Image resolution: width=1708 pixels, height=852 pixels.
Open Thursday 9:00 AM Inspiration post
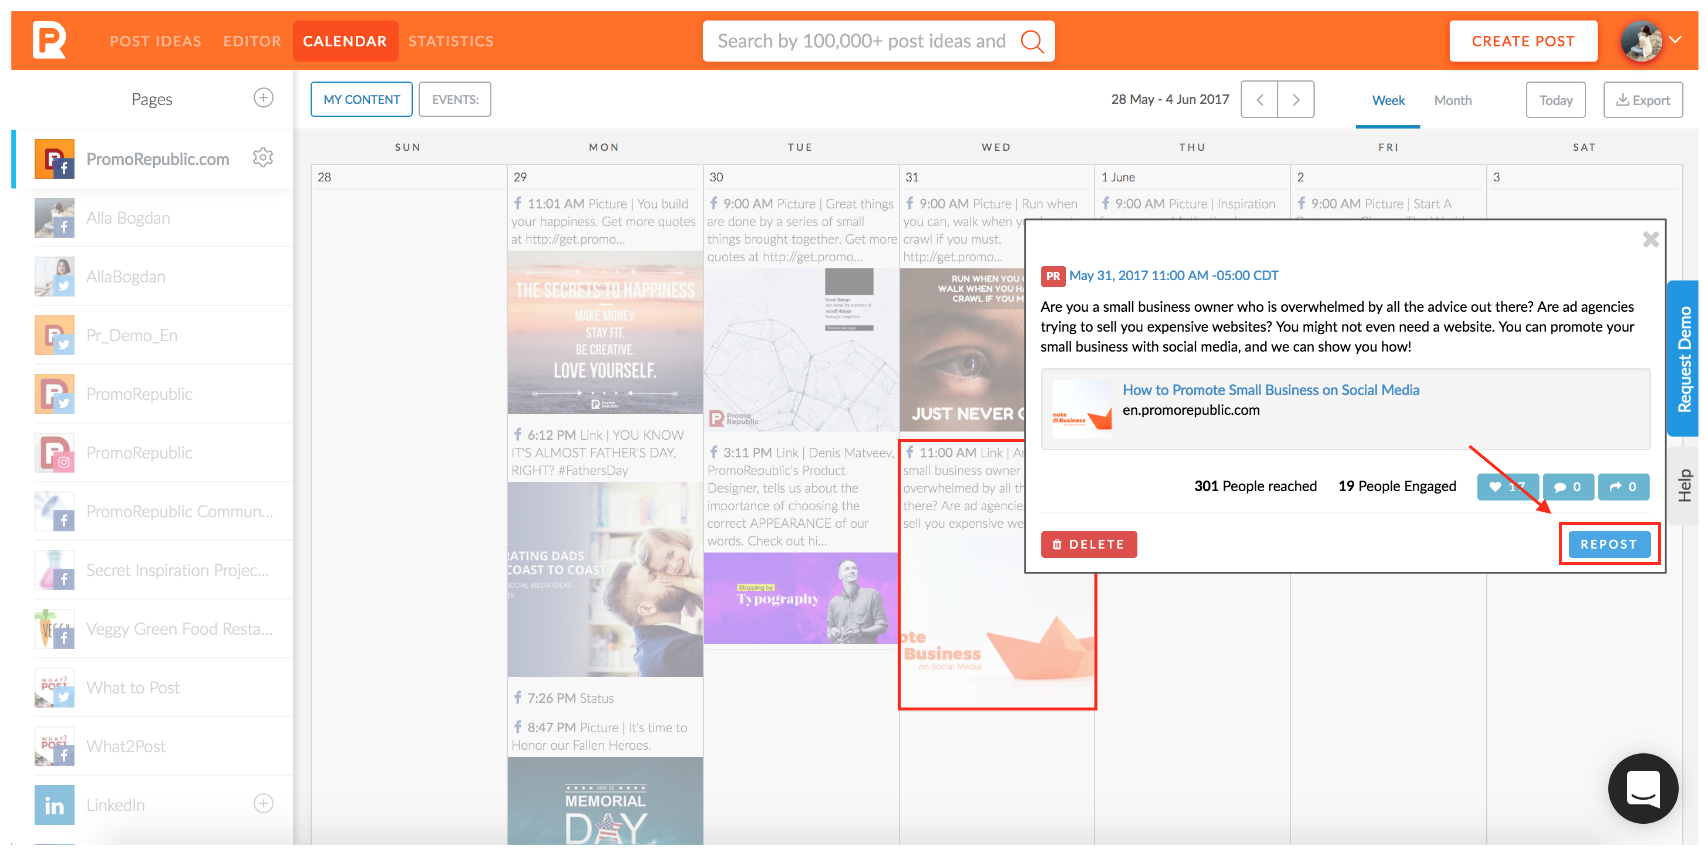pyautogui.click(x=1190, y=203)
